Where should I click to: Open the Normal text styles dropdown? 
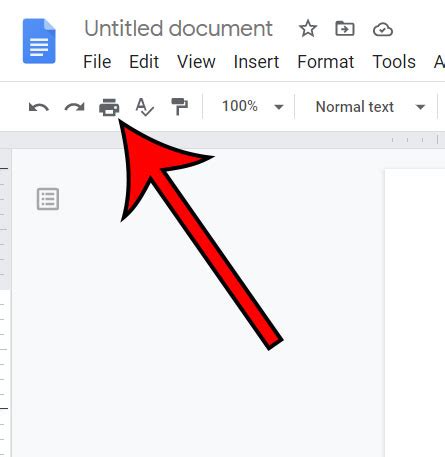[370, 107]
